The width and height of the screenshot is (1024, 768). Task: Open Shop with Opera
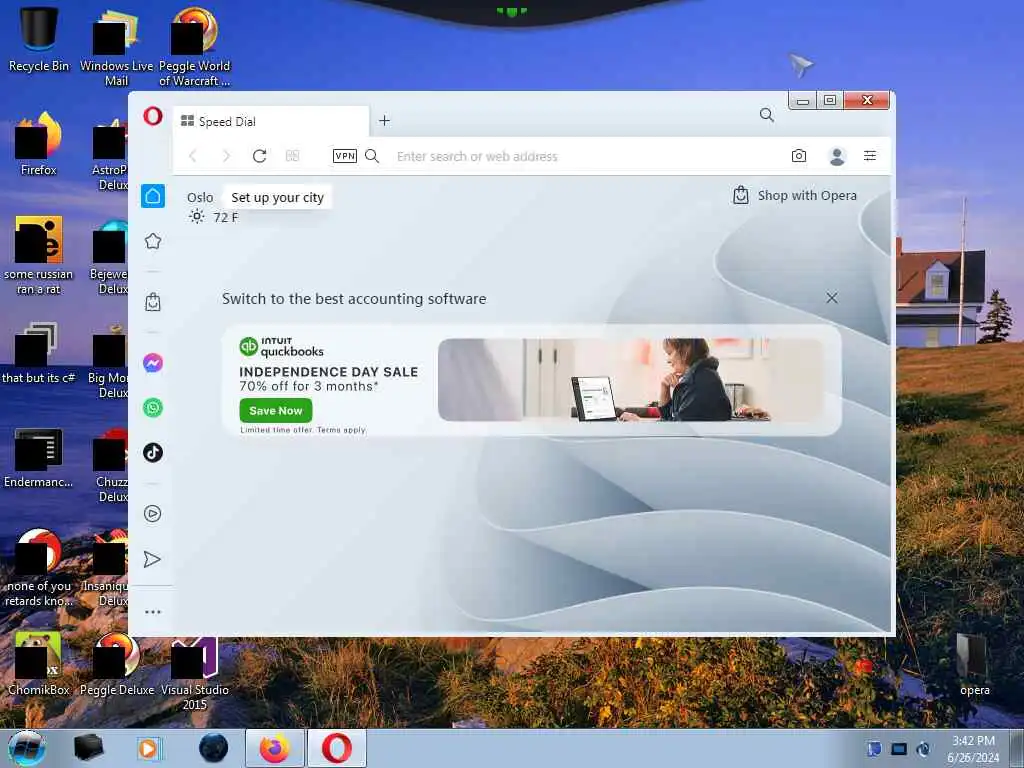click(x=795, y=195)
